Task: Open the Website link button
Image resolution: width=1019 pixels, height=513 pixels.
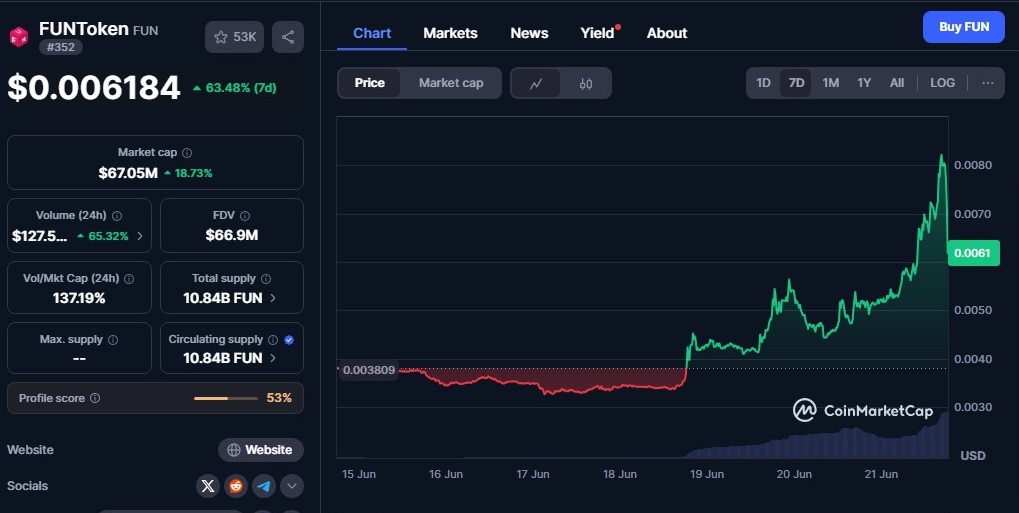Action: coord(261,450)
